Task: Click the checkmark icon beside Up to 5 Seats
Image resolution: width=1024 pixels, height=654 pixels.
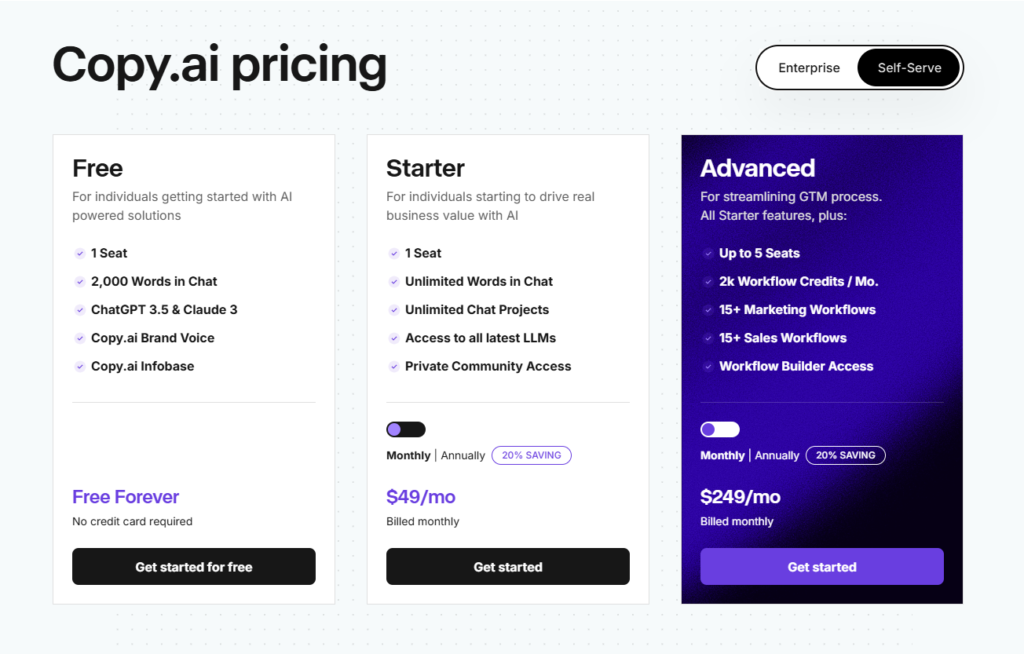Action: pos(708,253)
